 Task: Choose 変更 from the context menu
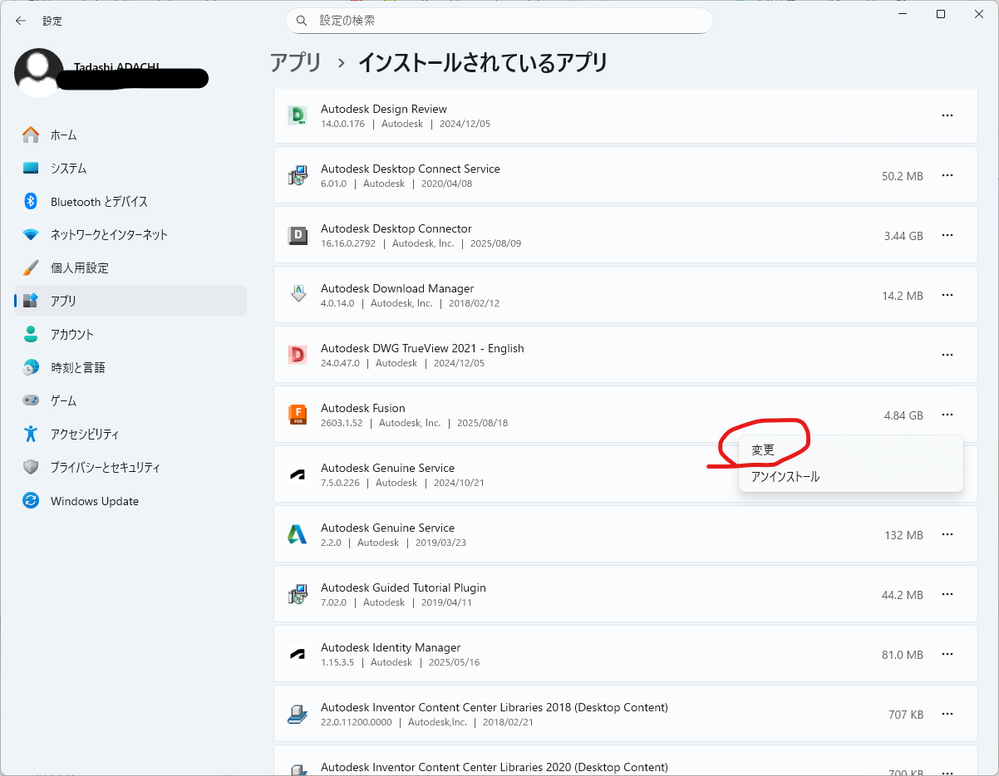[x=851, y=450]
